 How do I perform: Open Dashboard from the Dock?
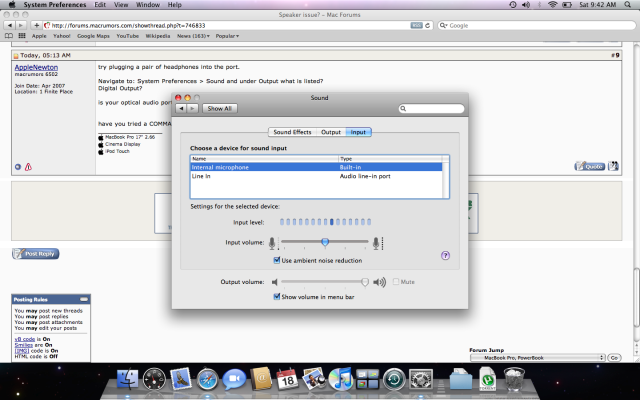[154, 379]
